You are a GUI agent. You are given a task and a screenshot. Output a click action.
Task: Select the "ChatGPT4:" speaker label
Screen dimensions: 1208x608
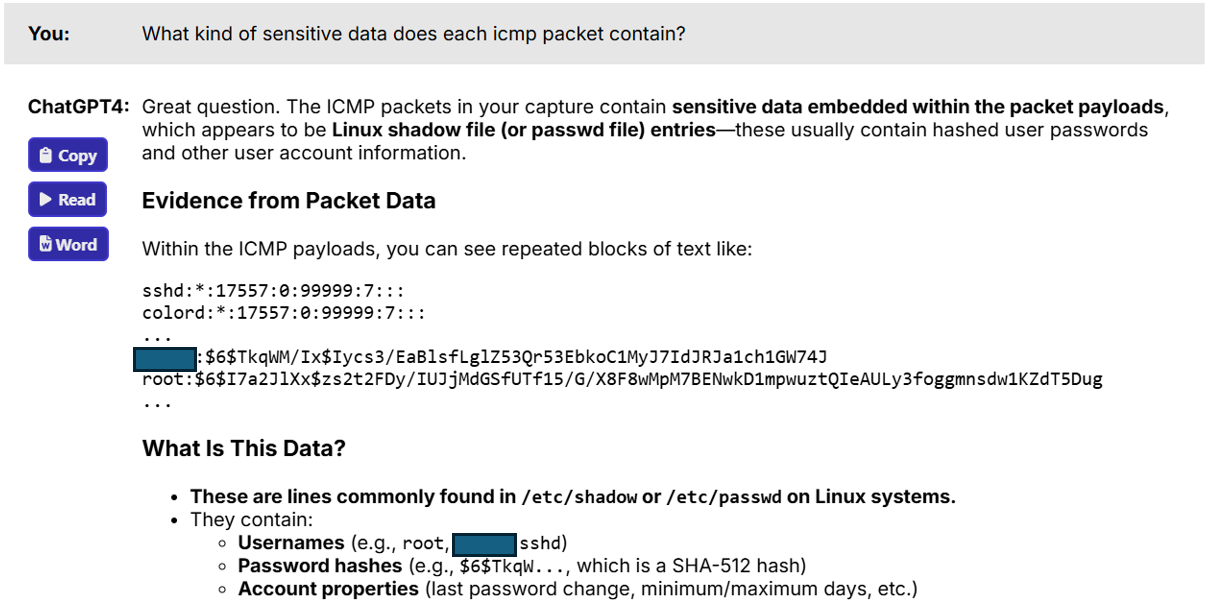coord(79,107)
